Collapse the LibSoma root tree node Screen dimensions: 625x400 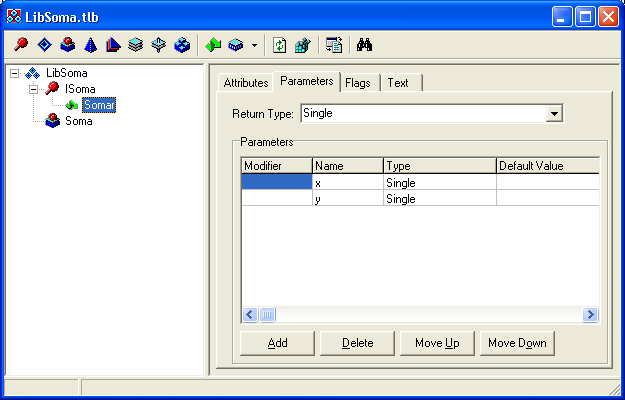pyautogui.click(x=15, y=73)
